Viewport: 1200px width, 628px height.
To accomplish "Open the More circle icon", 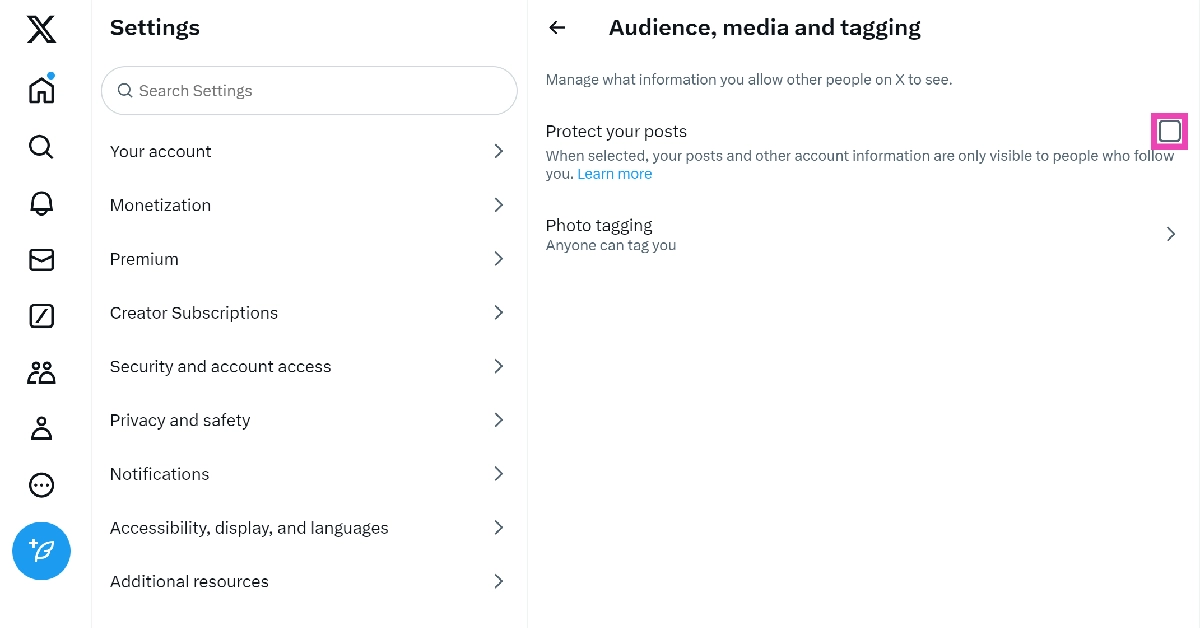I will [41, 485].
